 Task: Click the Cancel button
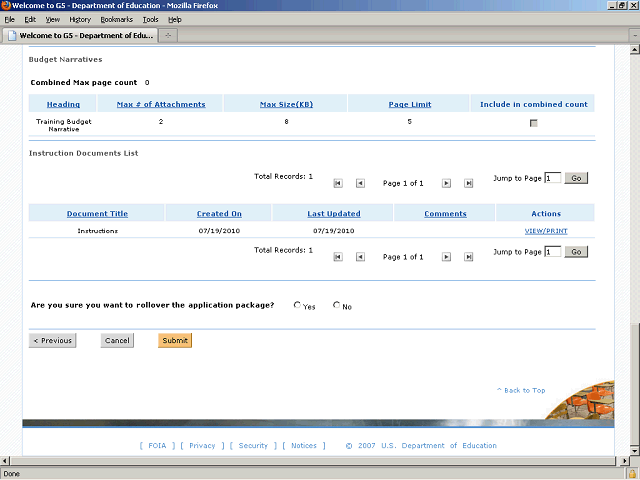click(117, 340)
